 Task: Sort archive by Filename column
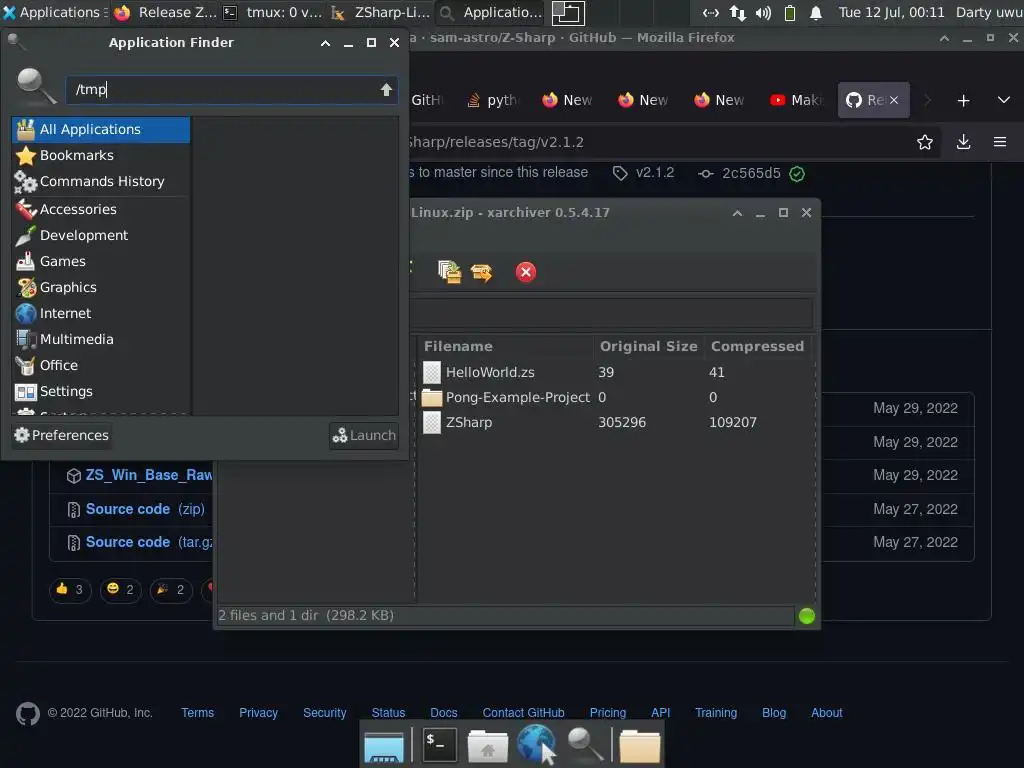(505, 346)
